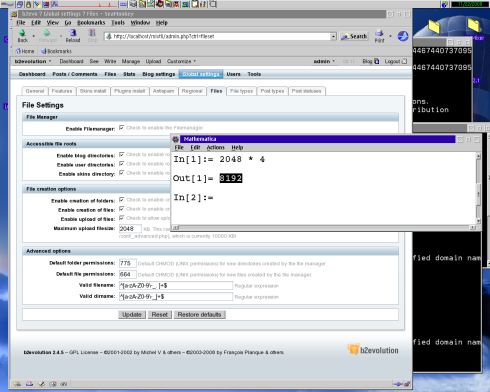This screenshot has height=392, width=490.
Task: Open Mathematica's Edit menu
Action: click(x=195, y=147)
